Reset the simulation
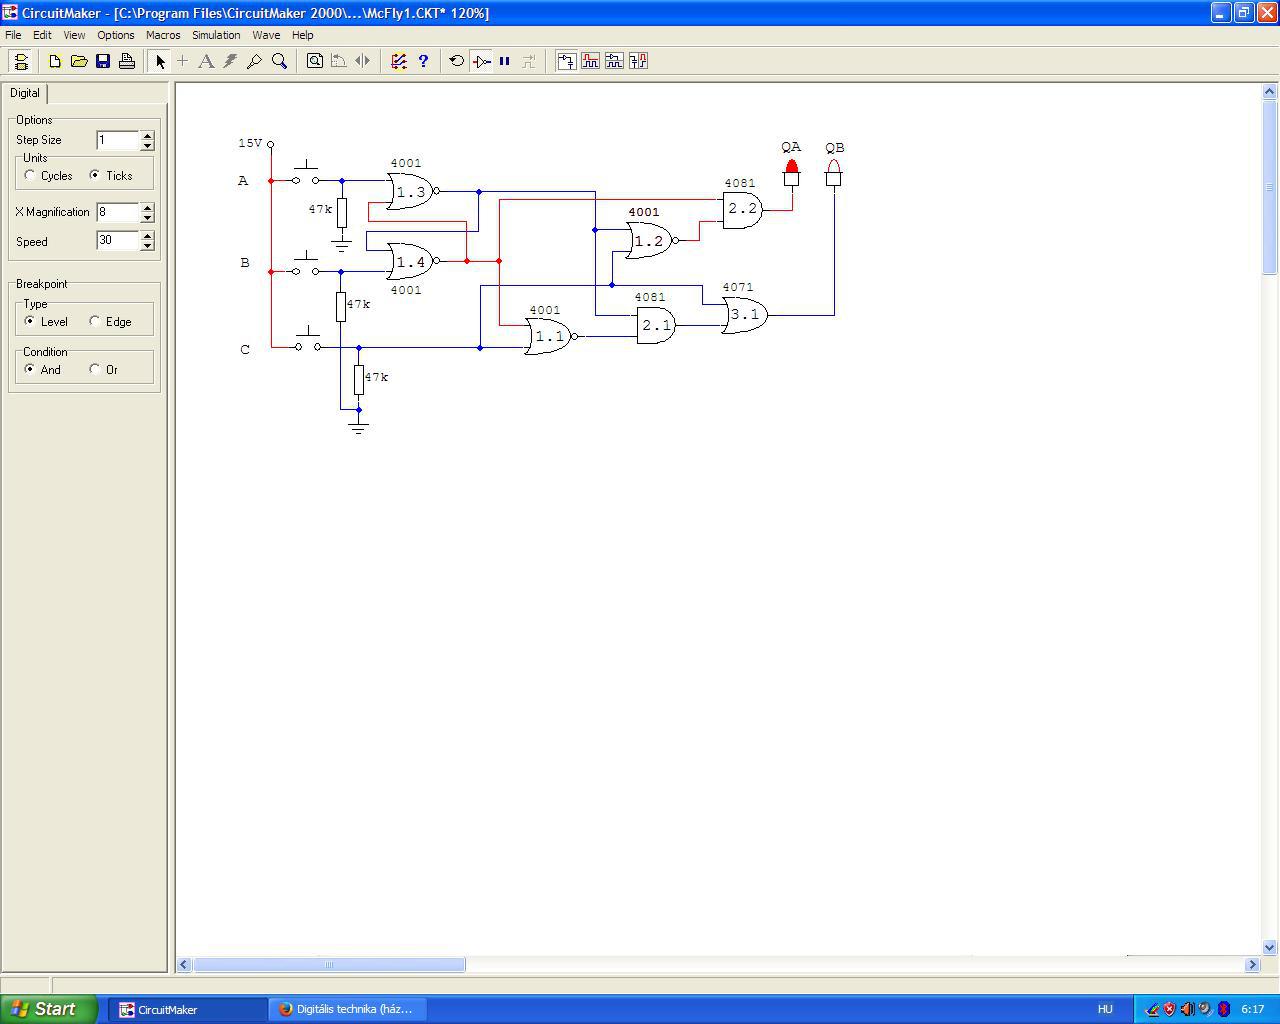This screenshot has height=1024, width=1280. 457,61
